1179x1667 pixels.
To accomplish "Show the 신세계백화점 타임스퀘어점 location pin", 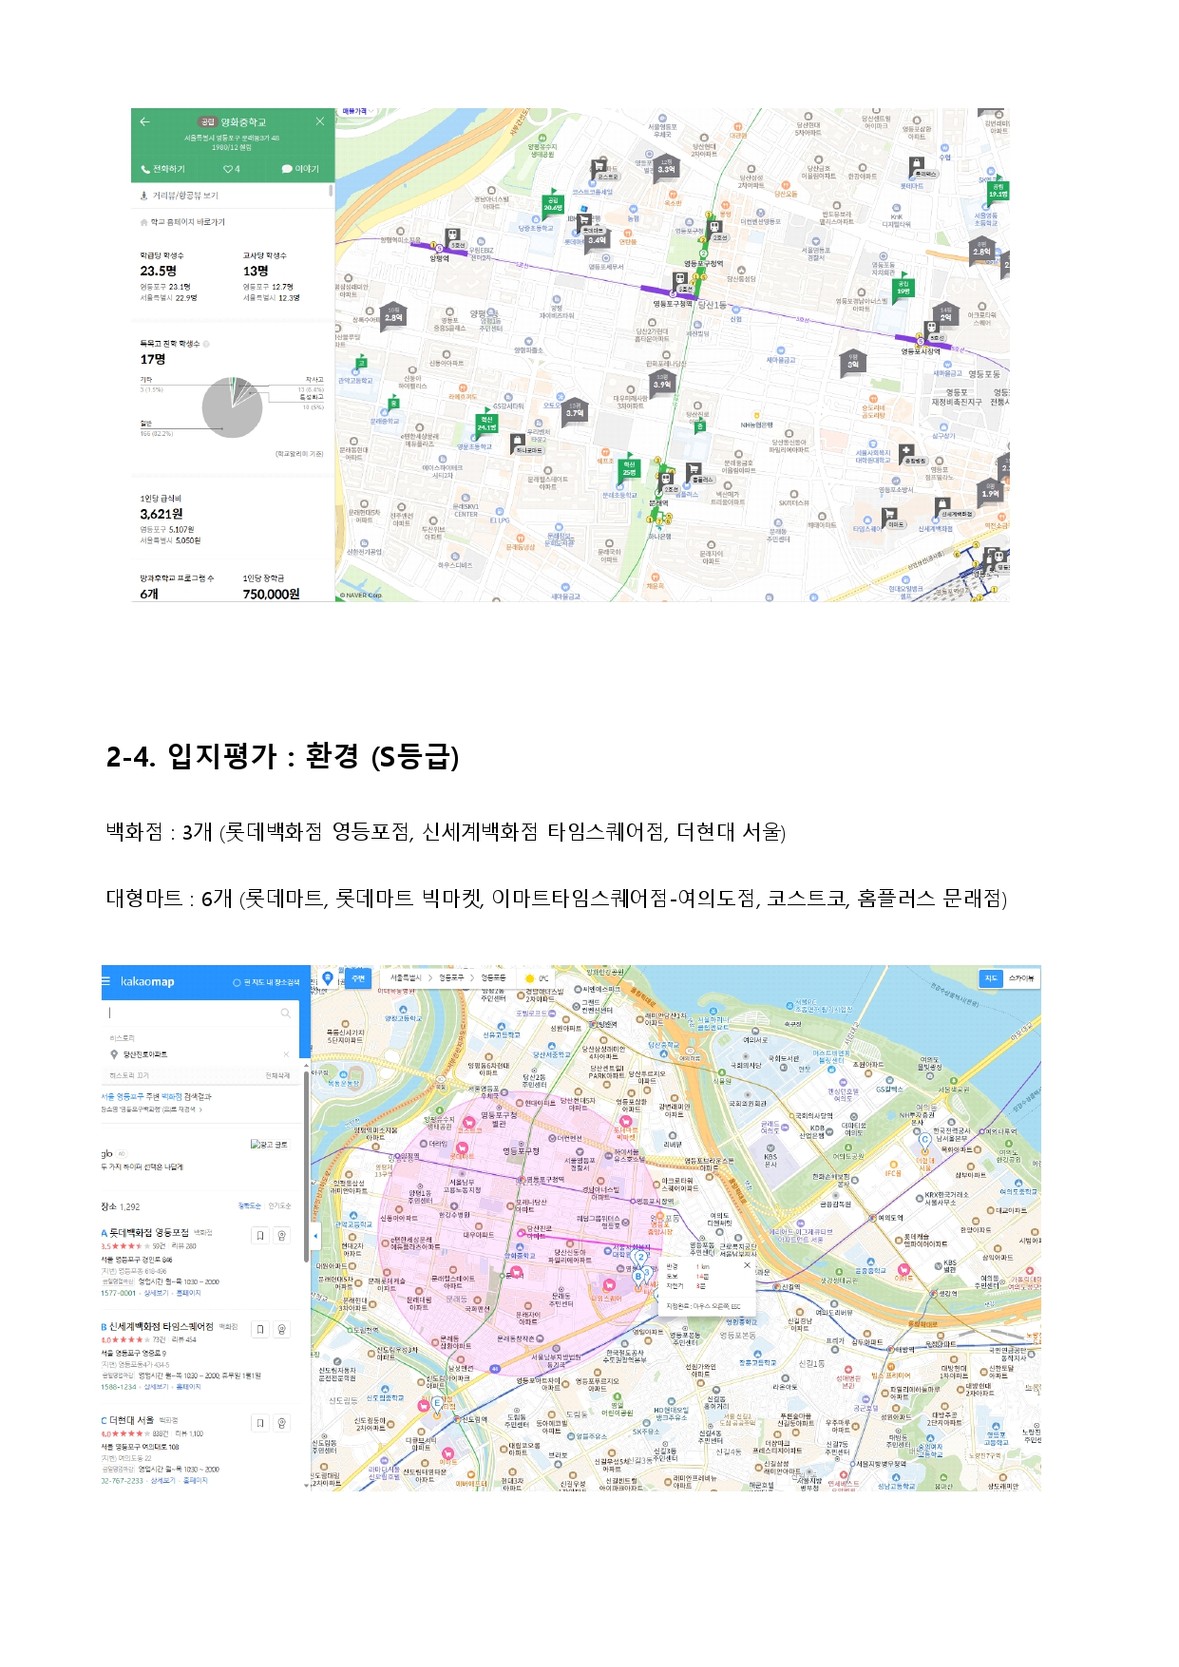I will (x=282, y=1329).
